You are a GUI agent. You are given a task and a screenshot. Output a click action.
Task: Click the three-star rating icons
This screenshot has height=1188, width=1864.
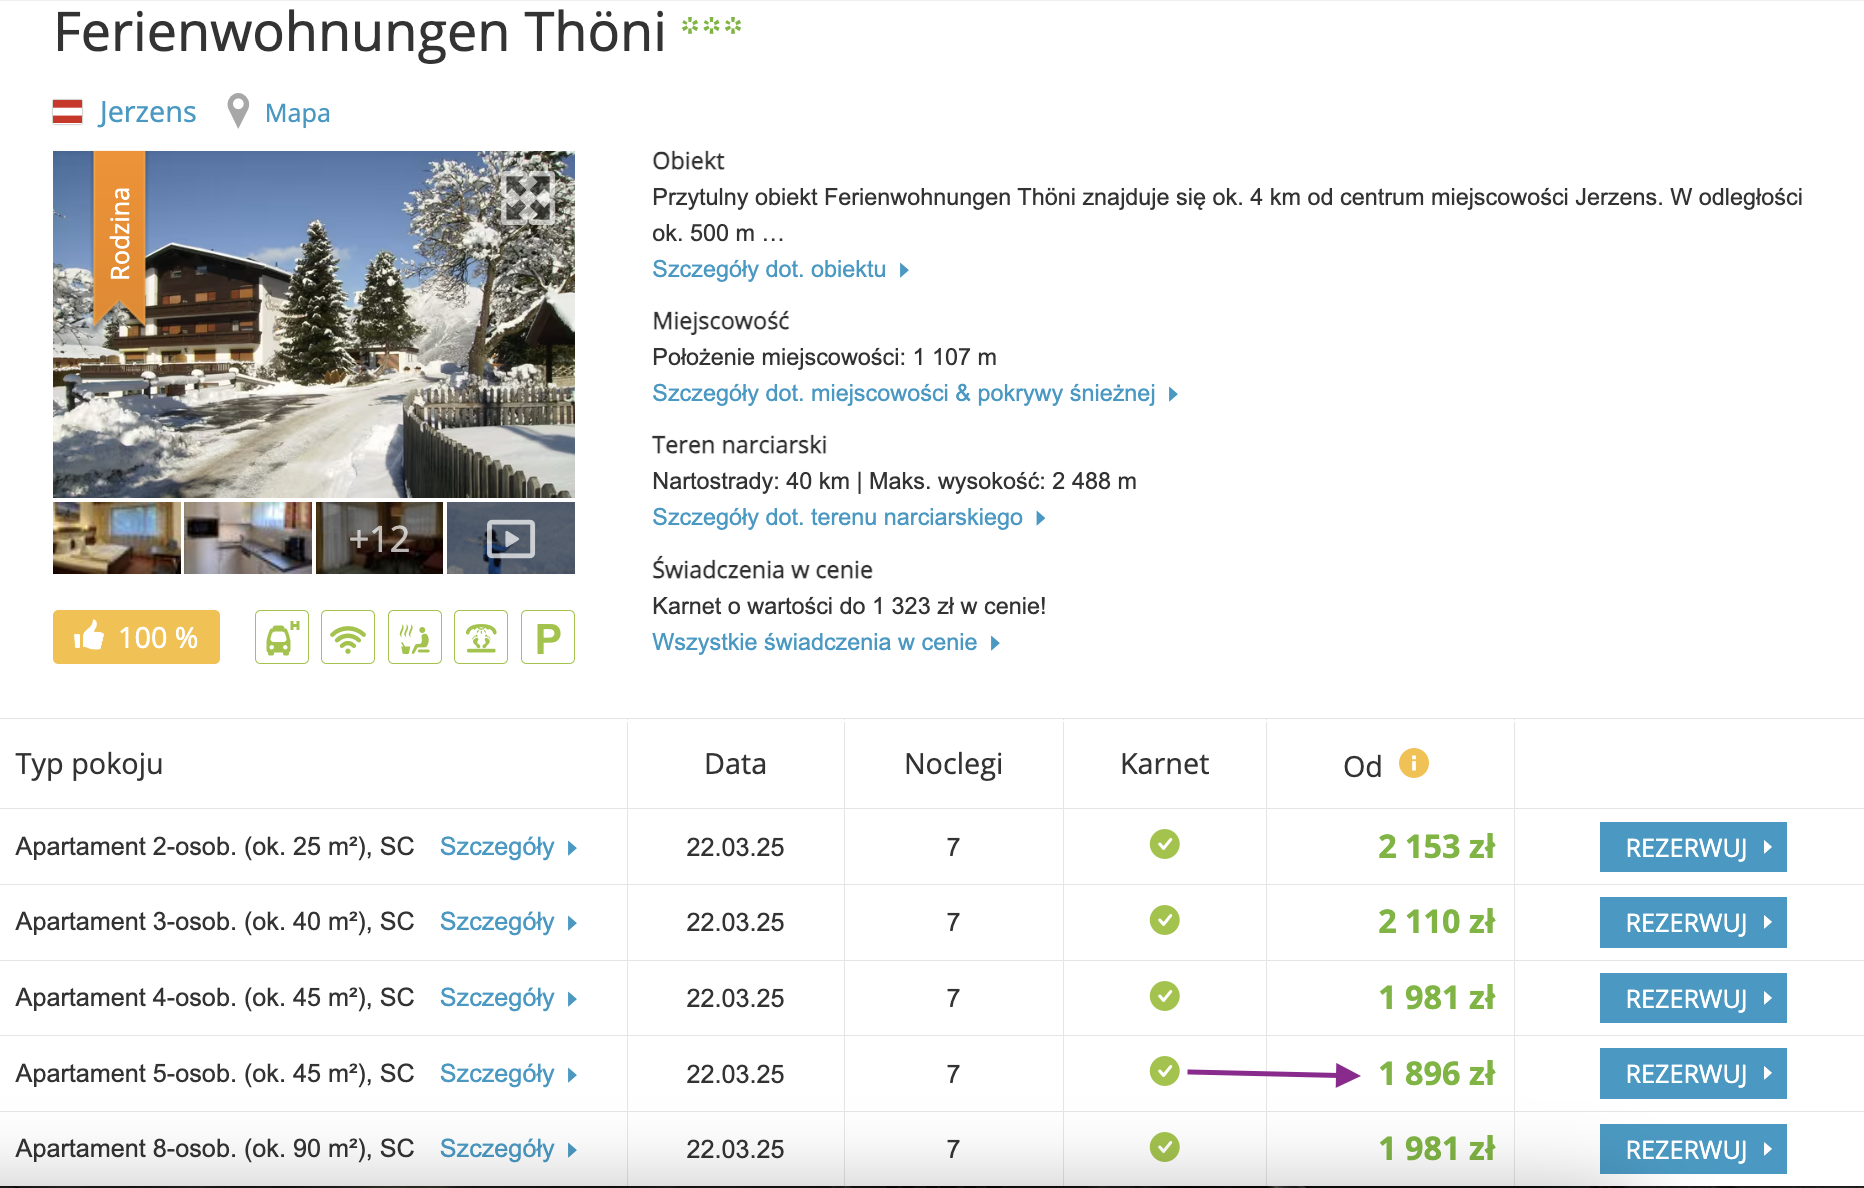[x=712, y=25]
